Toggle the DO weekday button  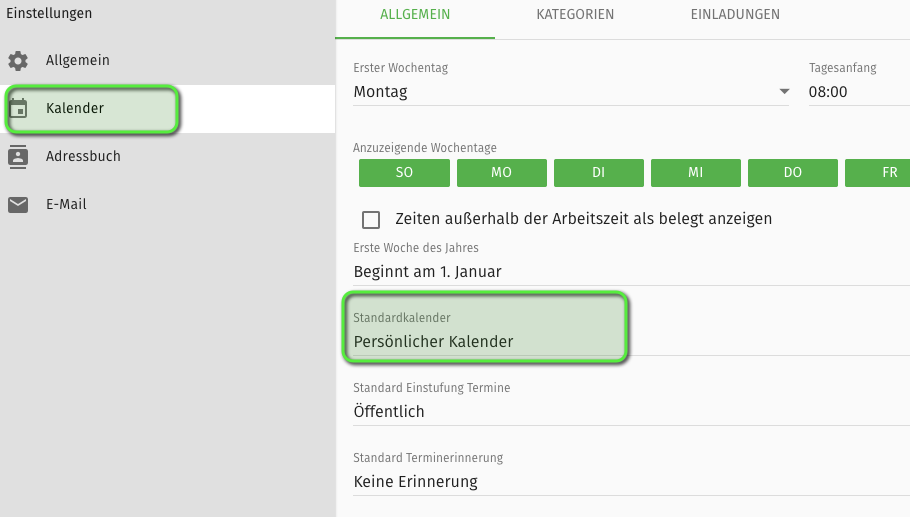pyautogui.click(x=792, y=173)
